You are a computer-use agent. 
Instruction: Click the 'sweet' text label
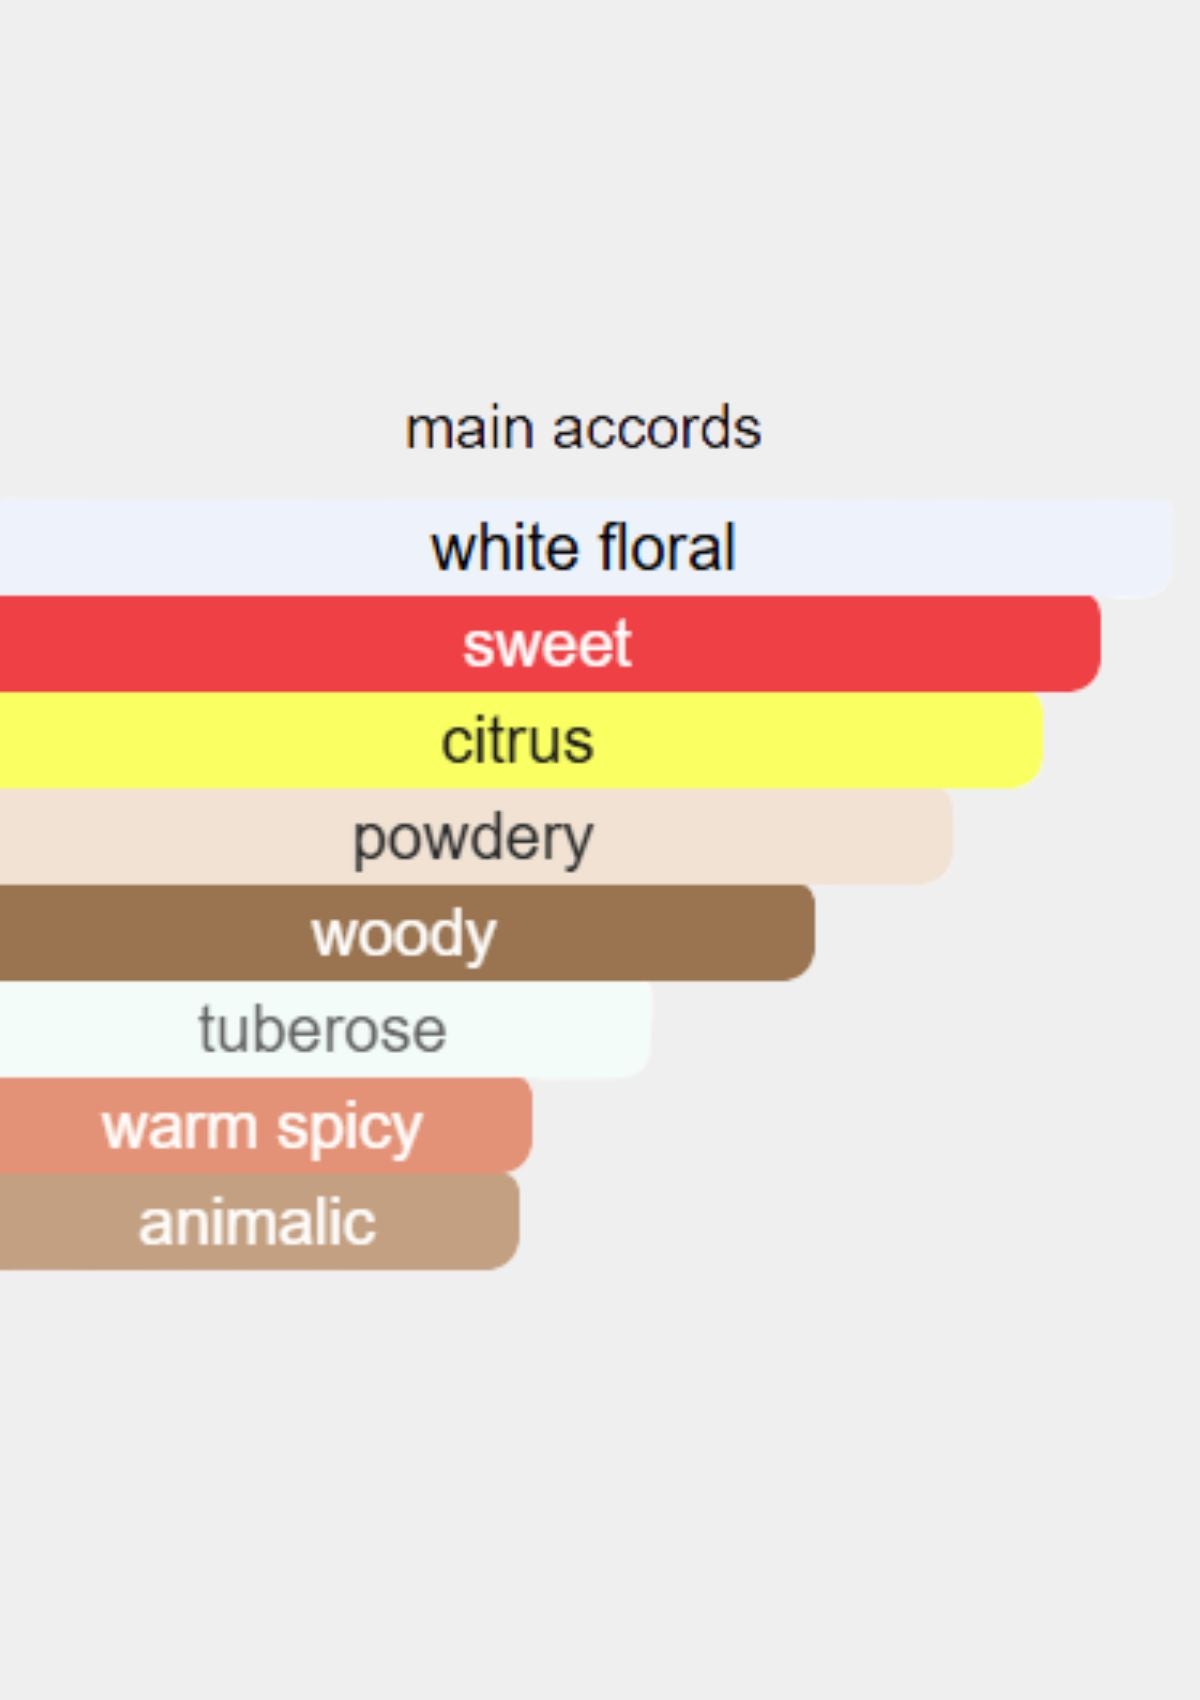[x=547, y=644]
